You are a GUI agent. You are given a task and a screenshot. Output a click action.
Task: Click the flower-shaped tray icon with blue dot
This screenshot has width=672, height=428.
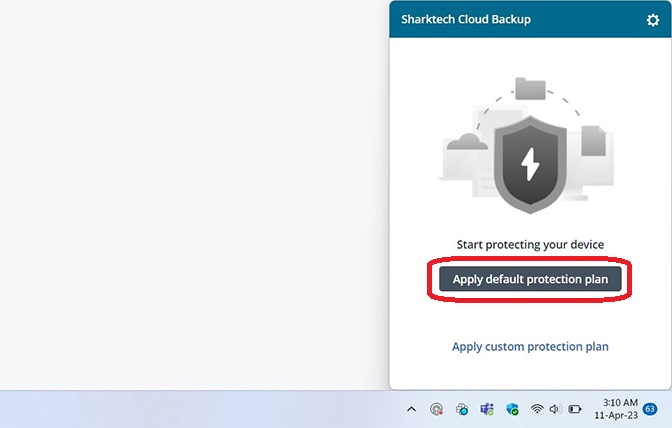[462, 409]
